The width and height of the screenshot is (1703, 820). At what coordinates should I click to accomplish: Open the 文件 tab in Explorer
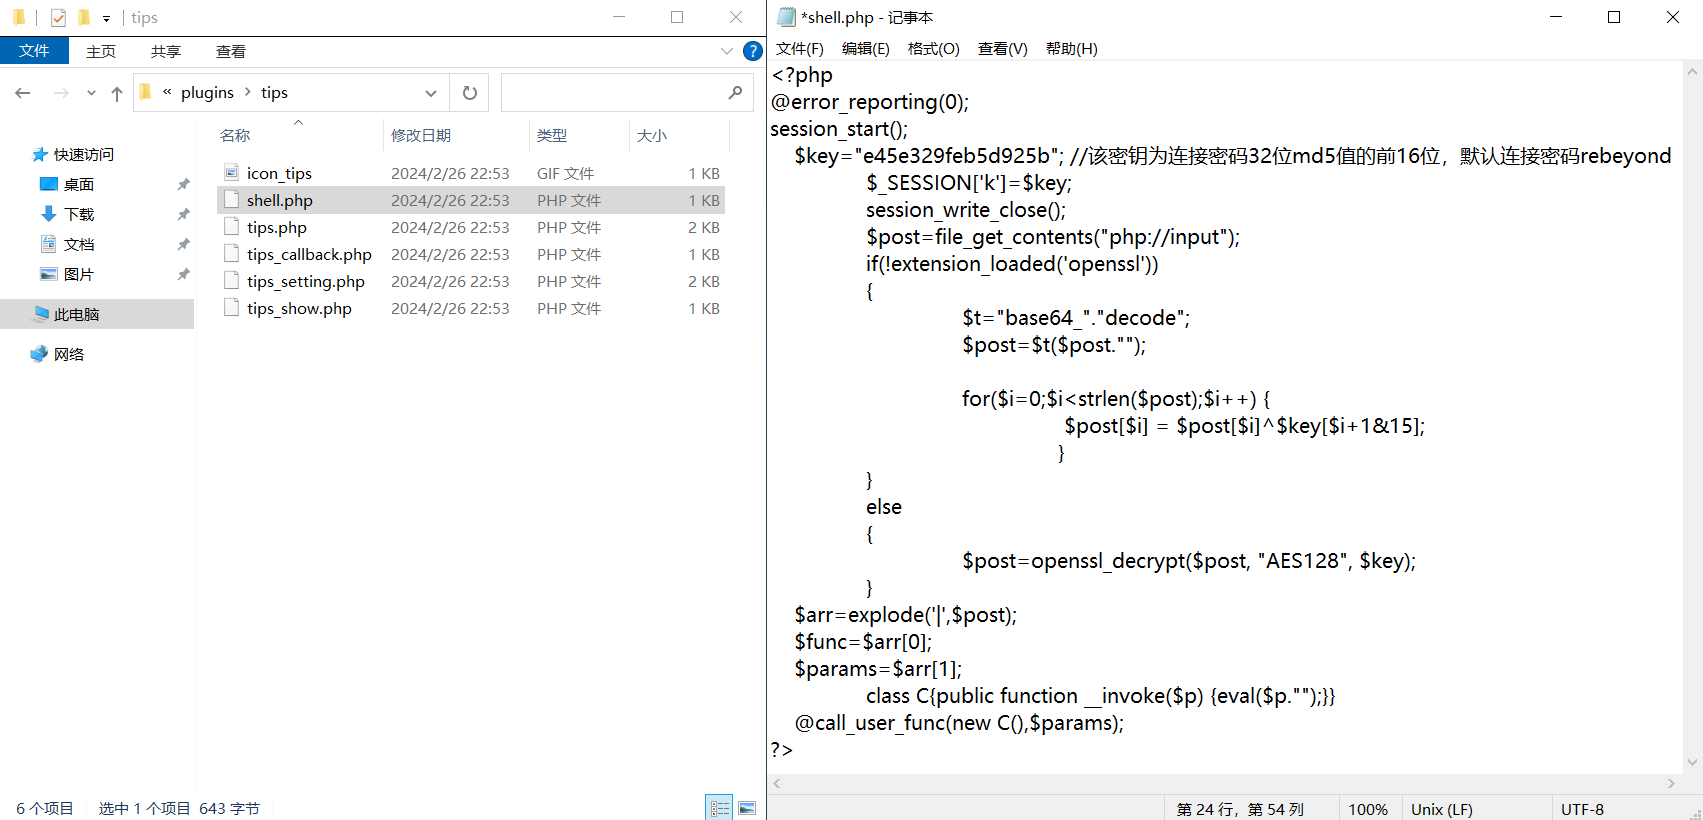(34, 51)
